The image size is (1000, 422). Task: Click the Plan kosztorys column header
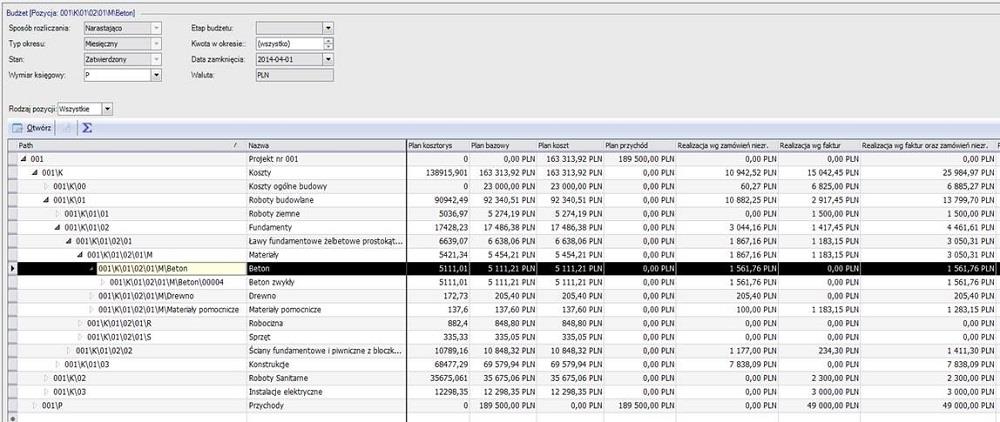click(437, 146)
